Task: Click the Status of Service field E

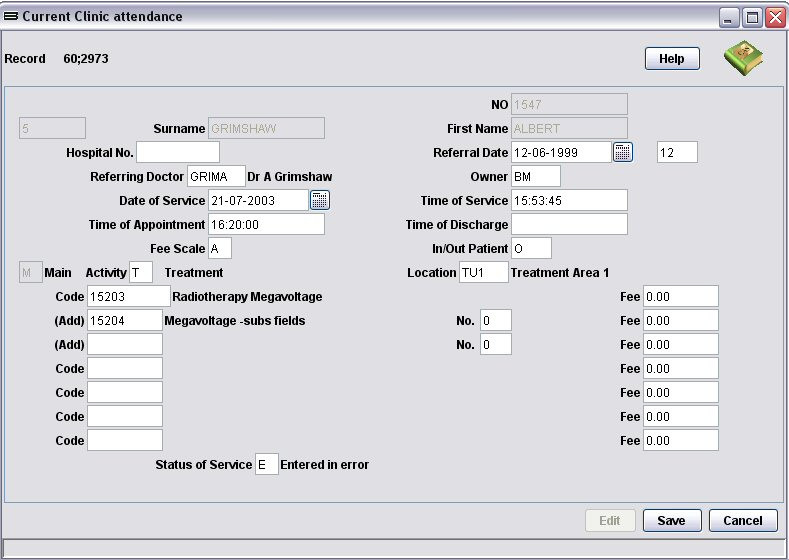Action: [x=267, y=464]
